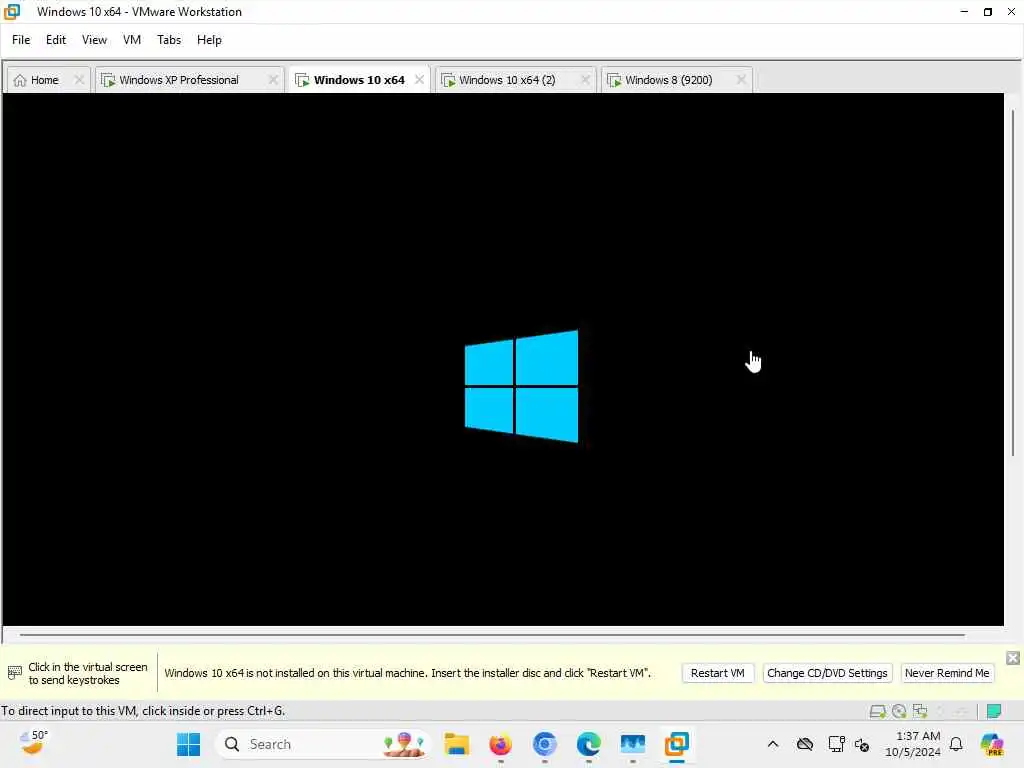The width and height of the screenshot is (1024, 768).
Task: Open Change CD/DVD Settings
Action: tap(827, 673)
